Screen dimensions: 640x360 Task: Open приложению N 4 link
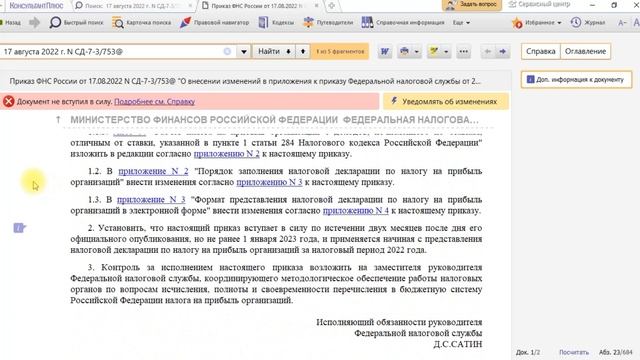[x=356, y=211]
